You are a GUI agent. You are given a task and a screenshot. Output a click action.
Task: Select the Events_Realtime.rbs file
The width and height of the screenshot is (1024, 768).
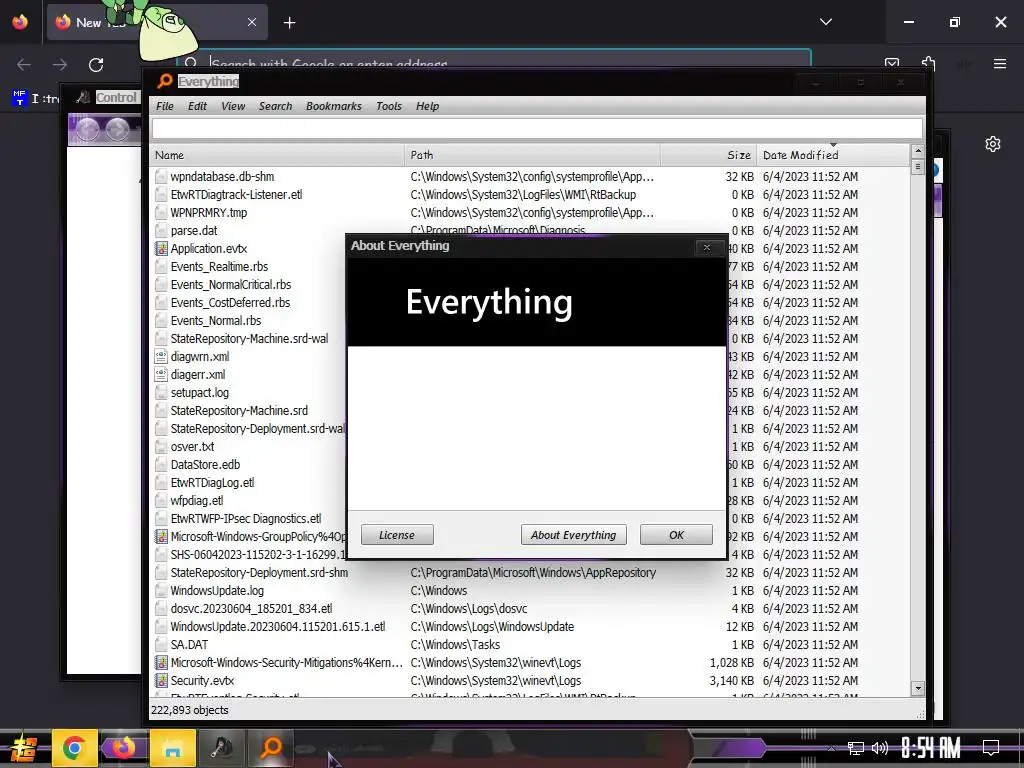click(219, 266)
